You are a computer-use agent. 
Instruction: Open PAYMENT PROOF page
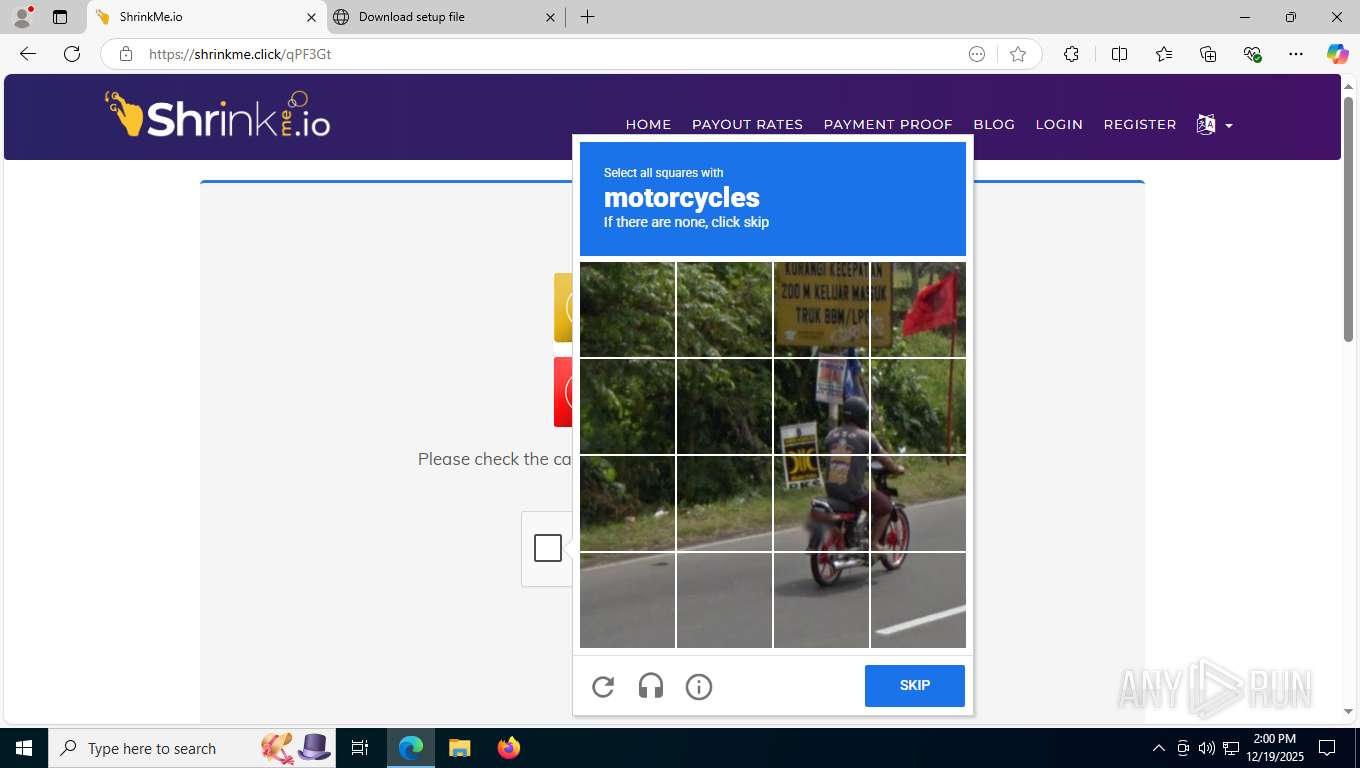pos(888,125)
